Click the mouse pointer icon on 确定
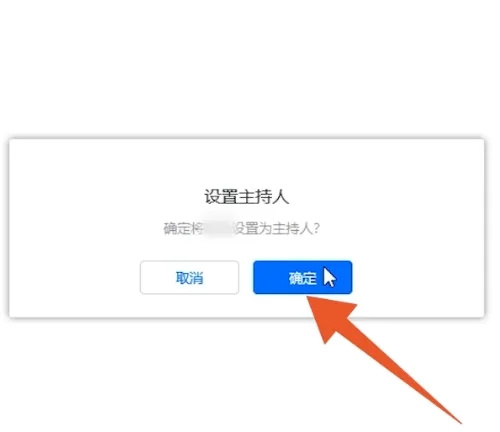 [329, 277]
